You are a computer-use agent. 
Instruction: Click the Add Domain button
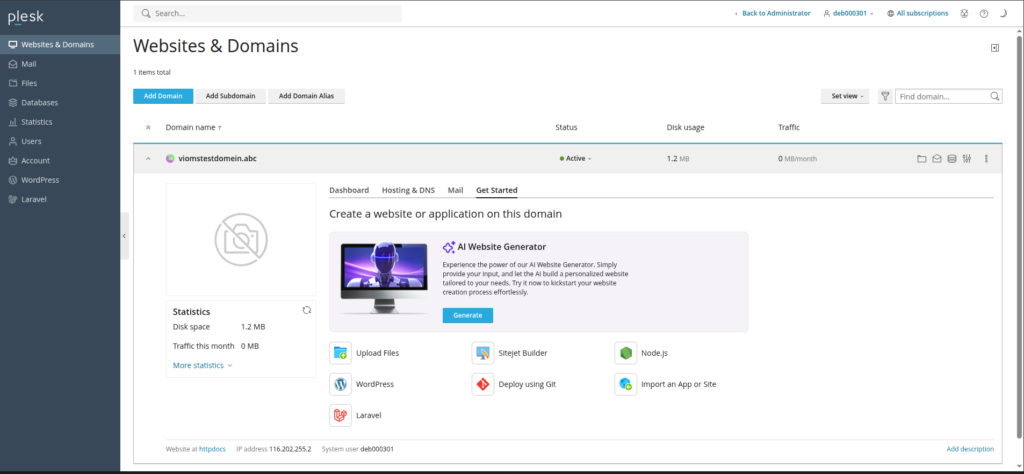(x=163, y=96)
